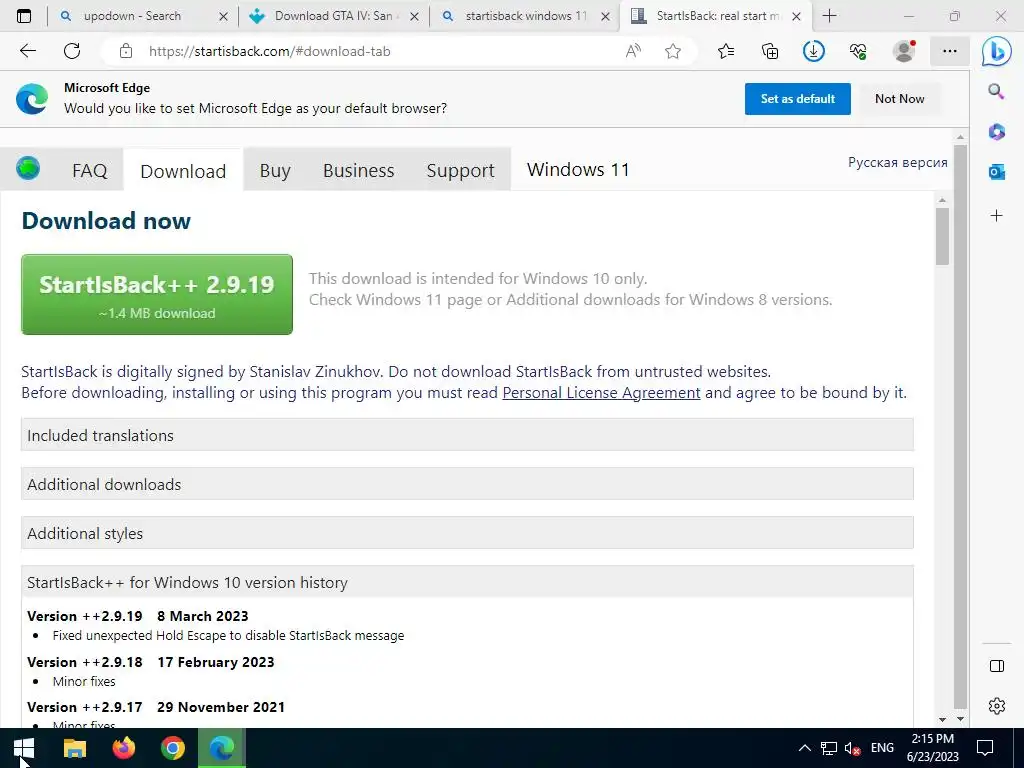Open the Business page tab
Image resolution: width=1024 pixels, height=768 pixels.
point(359,170)
